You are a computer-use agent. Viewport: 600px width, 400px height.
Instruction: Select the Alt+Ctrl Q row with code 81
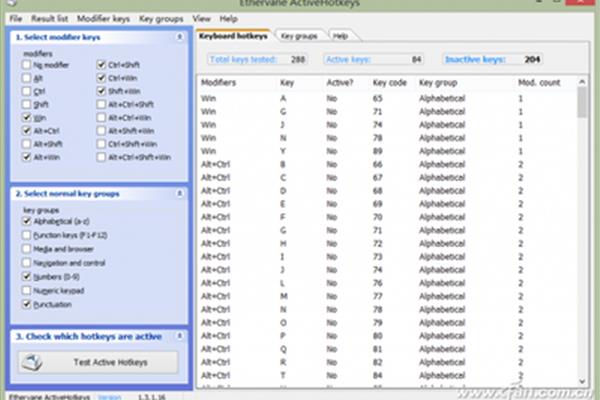click(387, 349)
